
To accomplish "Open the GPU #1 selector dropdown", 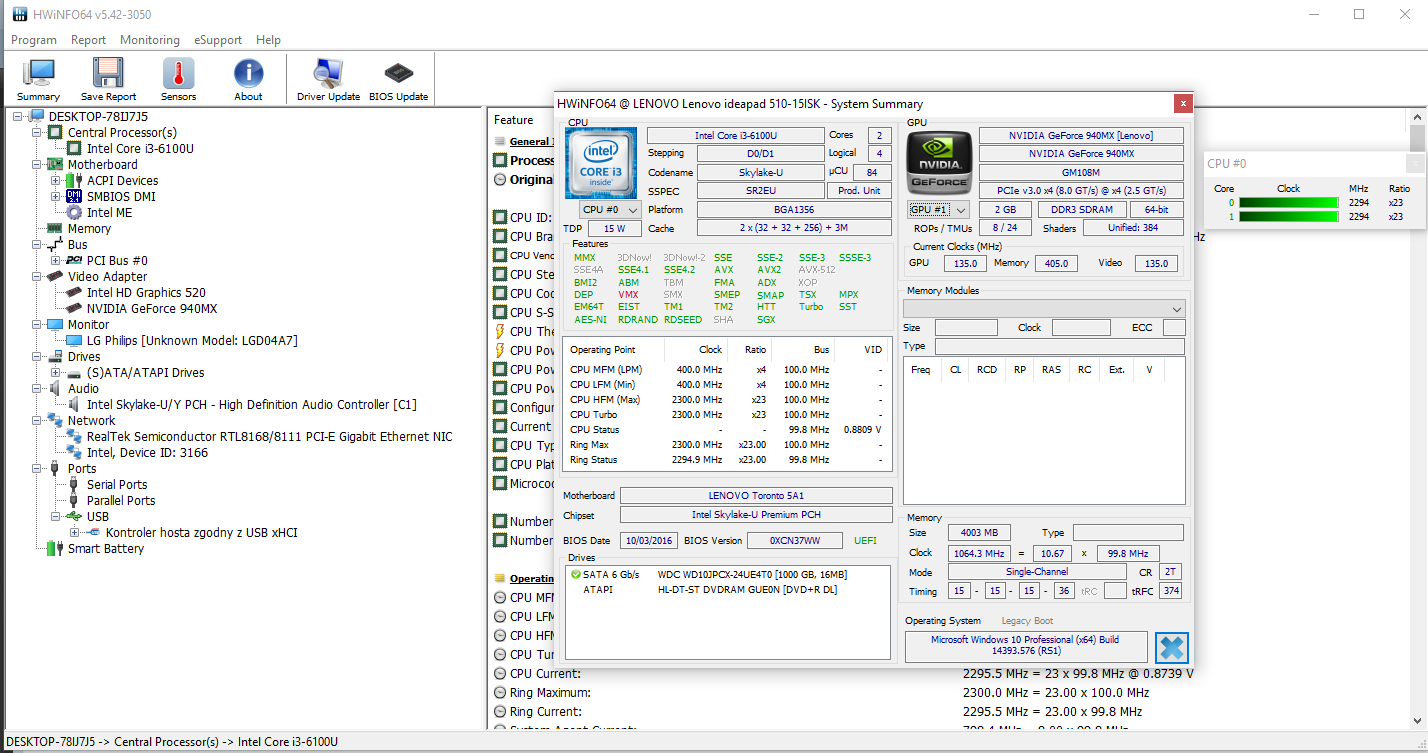I will [939, 210].
